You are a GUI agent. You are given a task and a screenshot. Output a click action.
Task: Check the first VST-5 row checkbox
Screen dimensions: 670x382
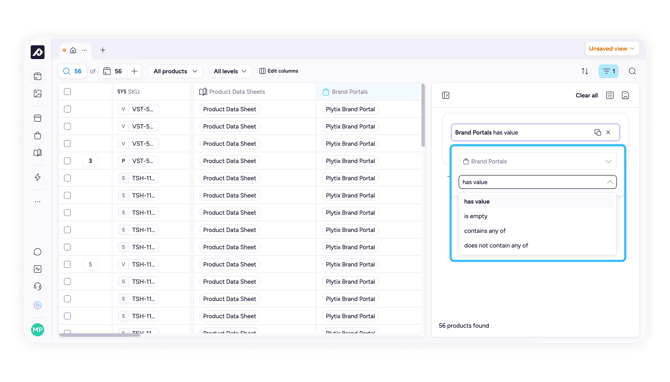coord(68,109)
